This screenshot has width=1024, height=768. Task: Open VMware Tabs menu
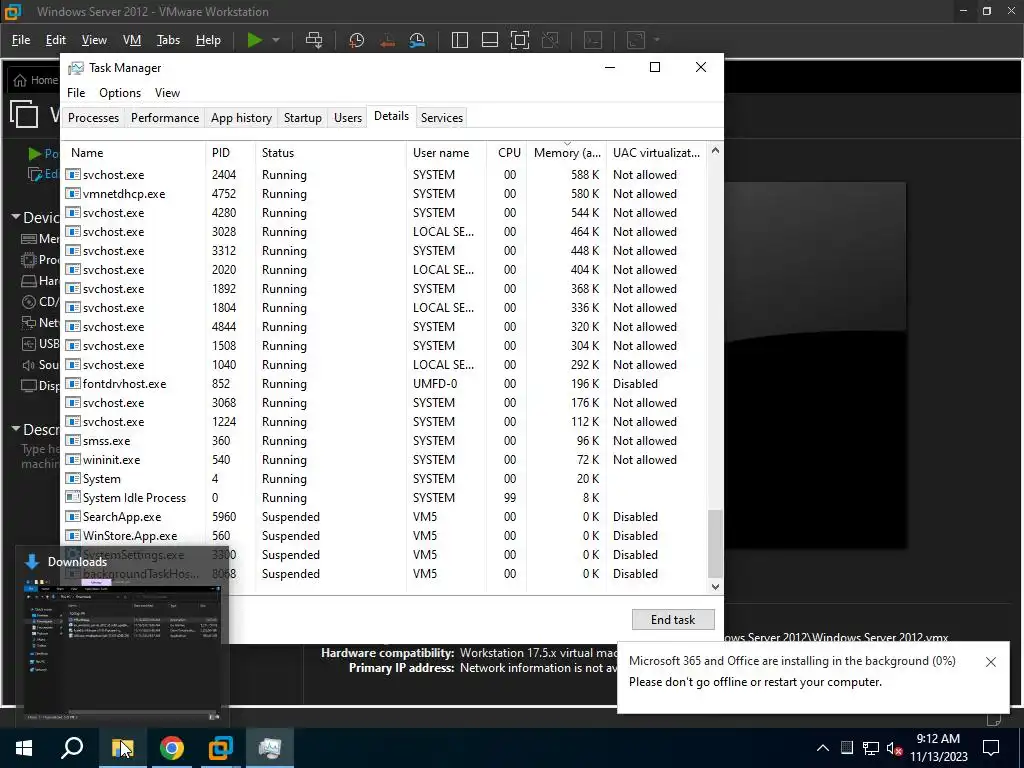[168, 40]
